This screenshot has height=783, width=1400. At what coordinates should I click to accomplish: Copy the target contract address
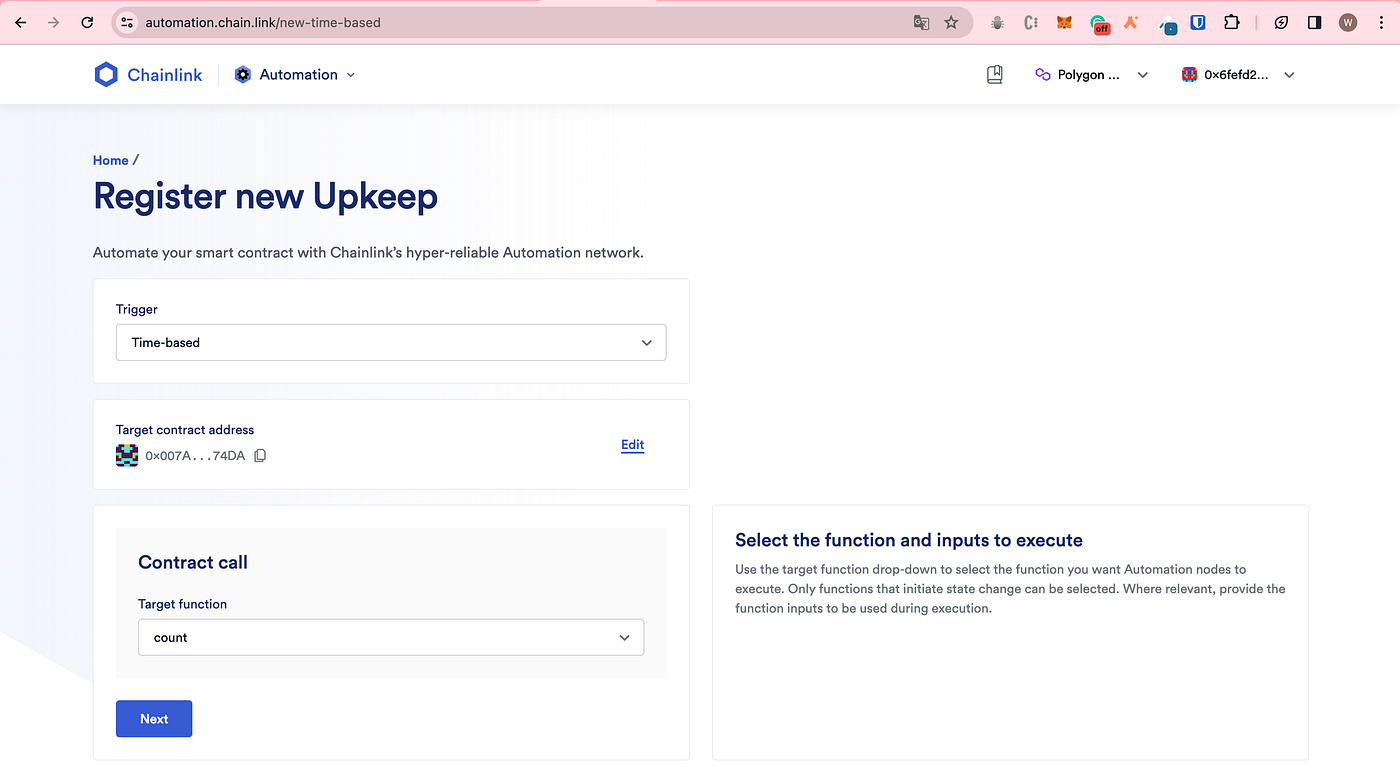(260, 456)
